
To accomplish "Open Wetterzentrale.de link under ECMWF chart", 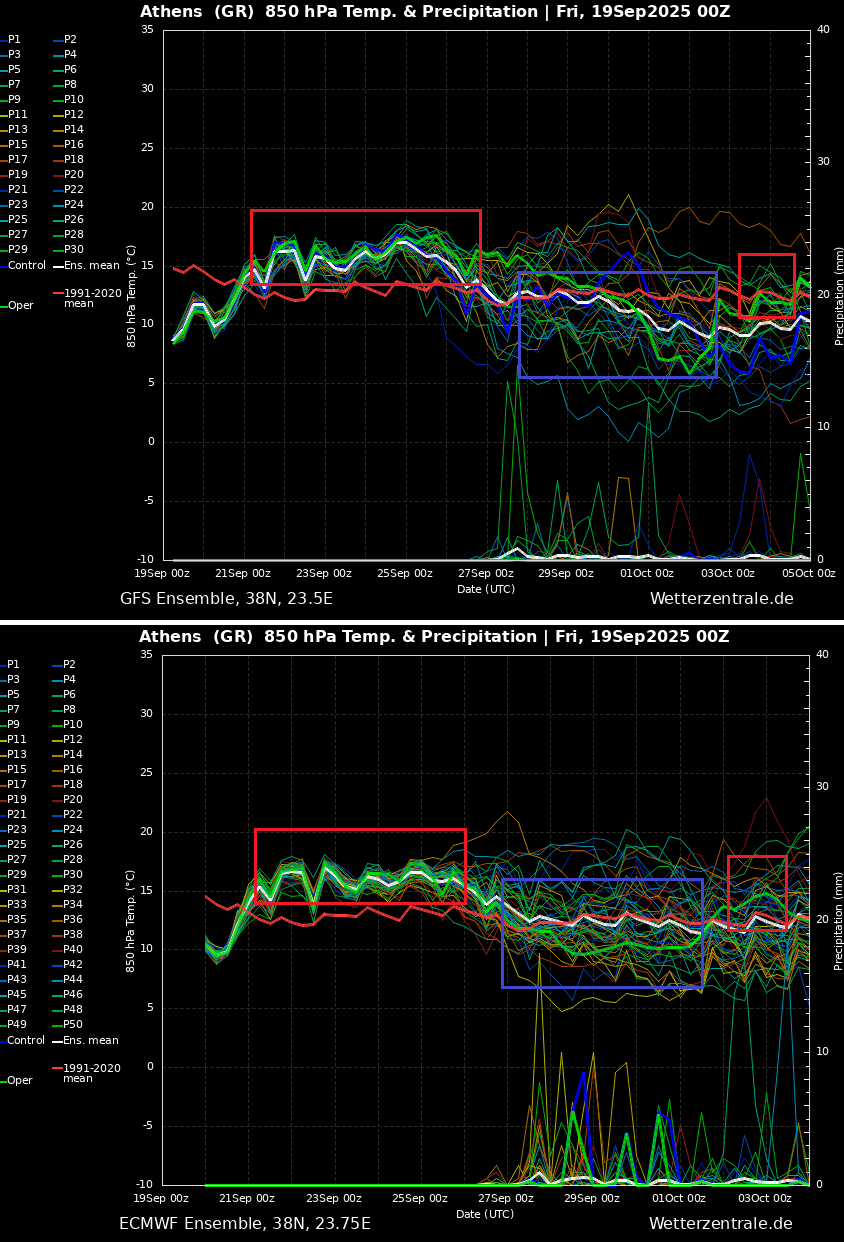I will tap(720, 1224).
